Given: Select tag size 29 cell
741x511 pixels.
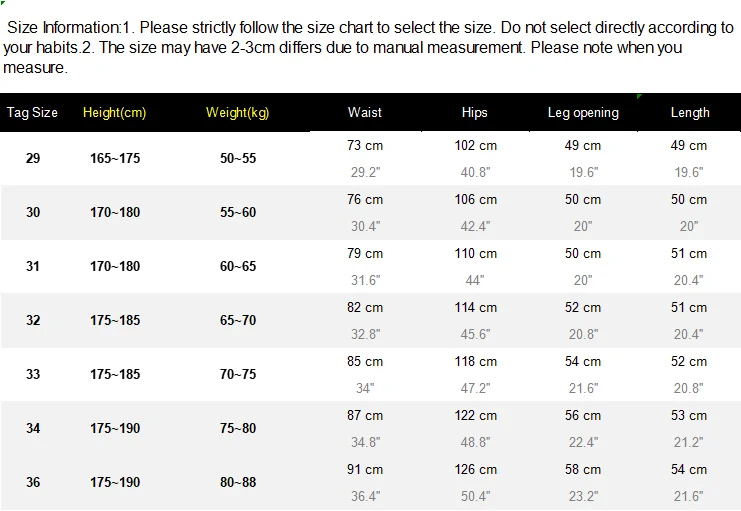Looking at the screenshot, I should click(x=33, y=158).
